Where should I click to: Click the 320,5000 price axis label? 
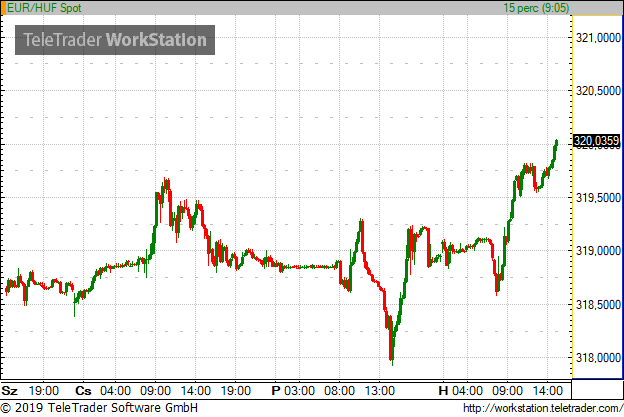(x=598, y=91)
